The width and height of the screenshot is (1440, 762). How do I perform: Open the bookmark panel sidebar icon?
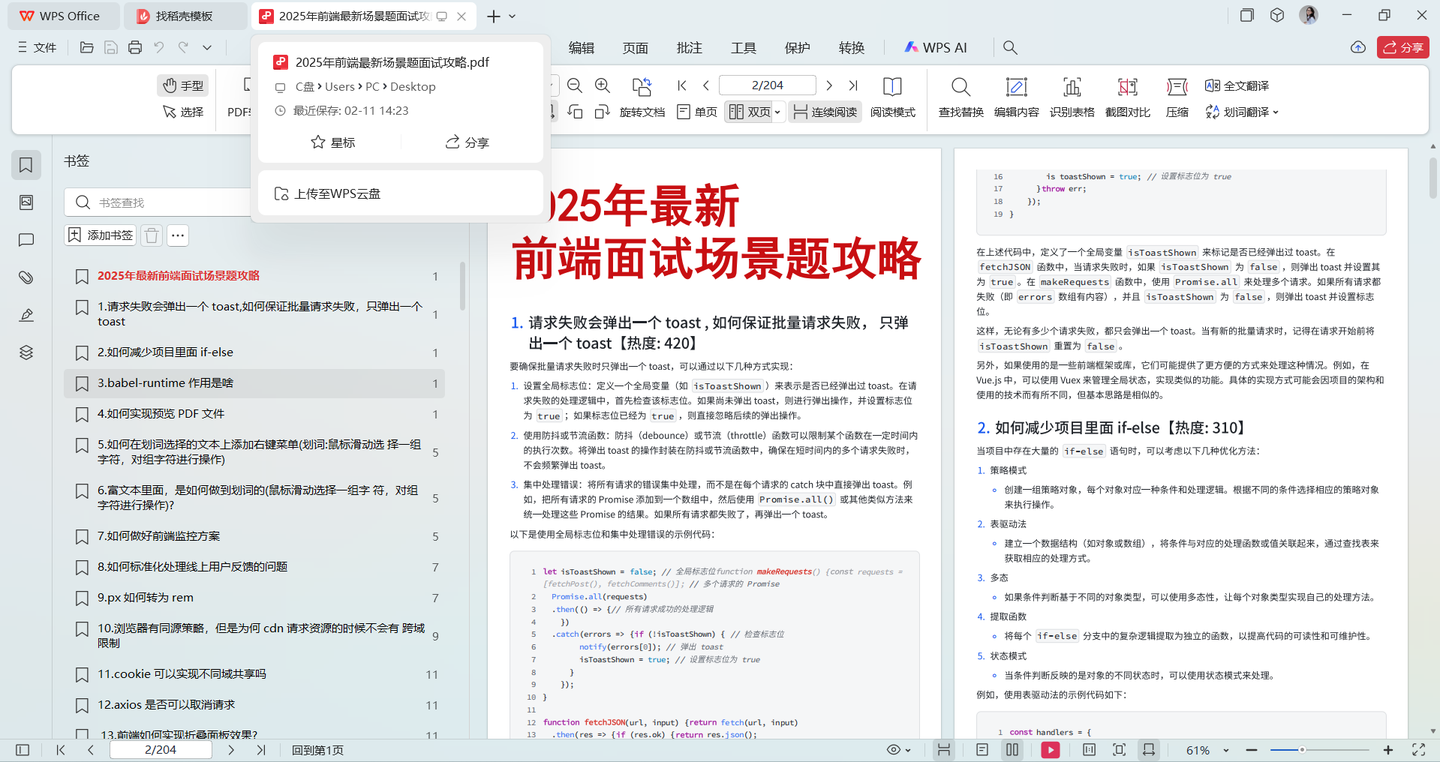pos(26,165)
